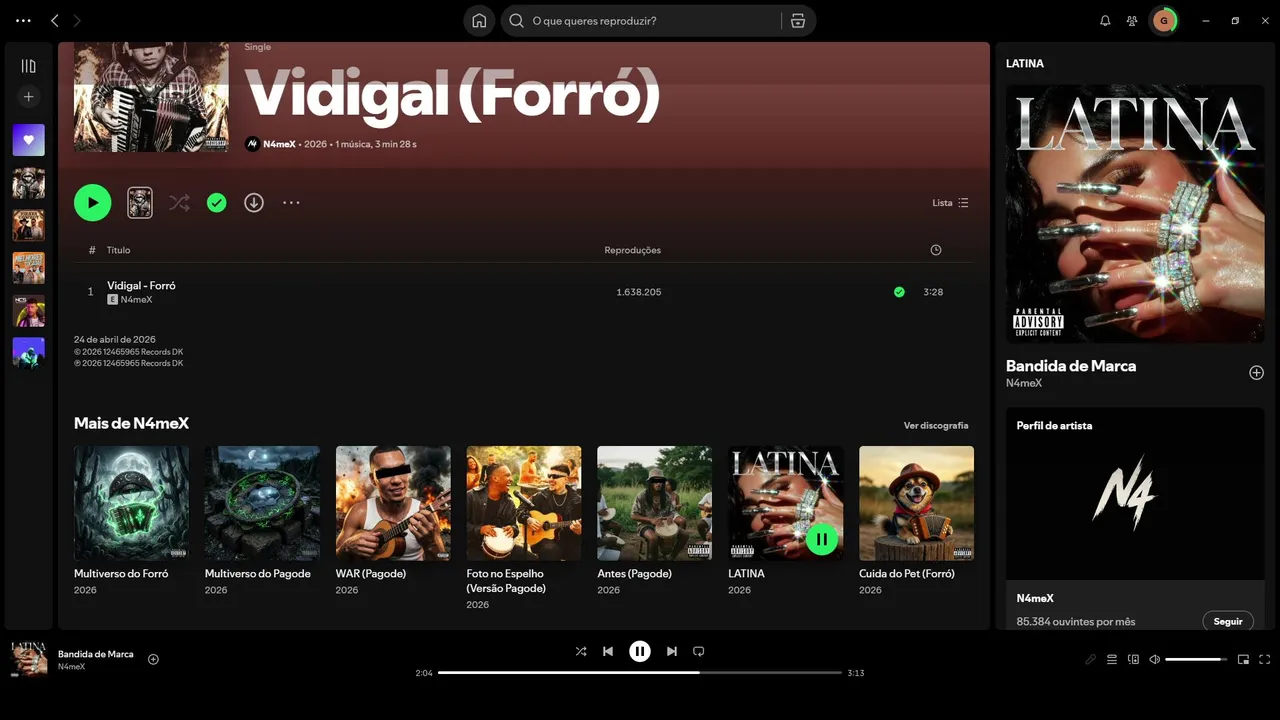Open the lyrics microphone icon
The height and width of the screenshot is (720, 1280).
point(1091,660)
